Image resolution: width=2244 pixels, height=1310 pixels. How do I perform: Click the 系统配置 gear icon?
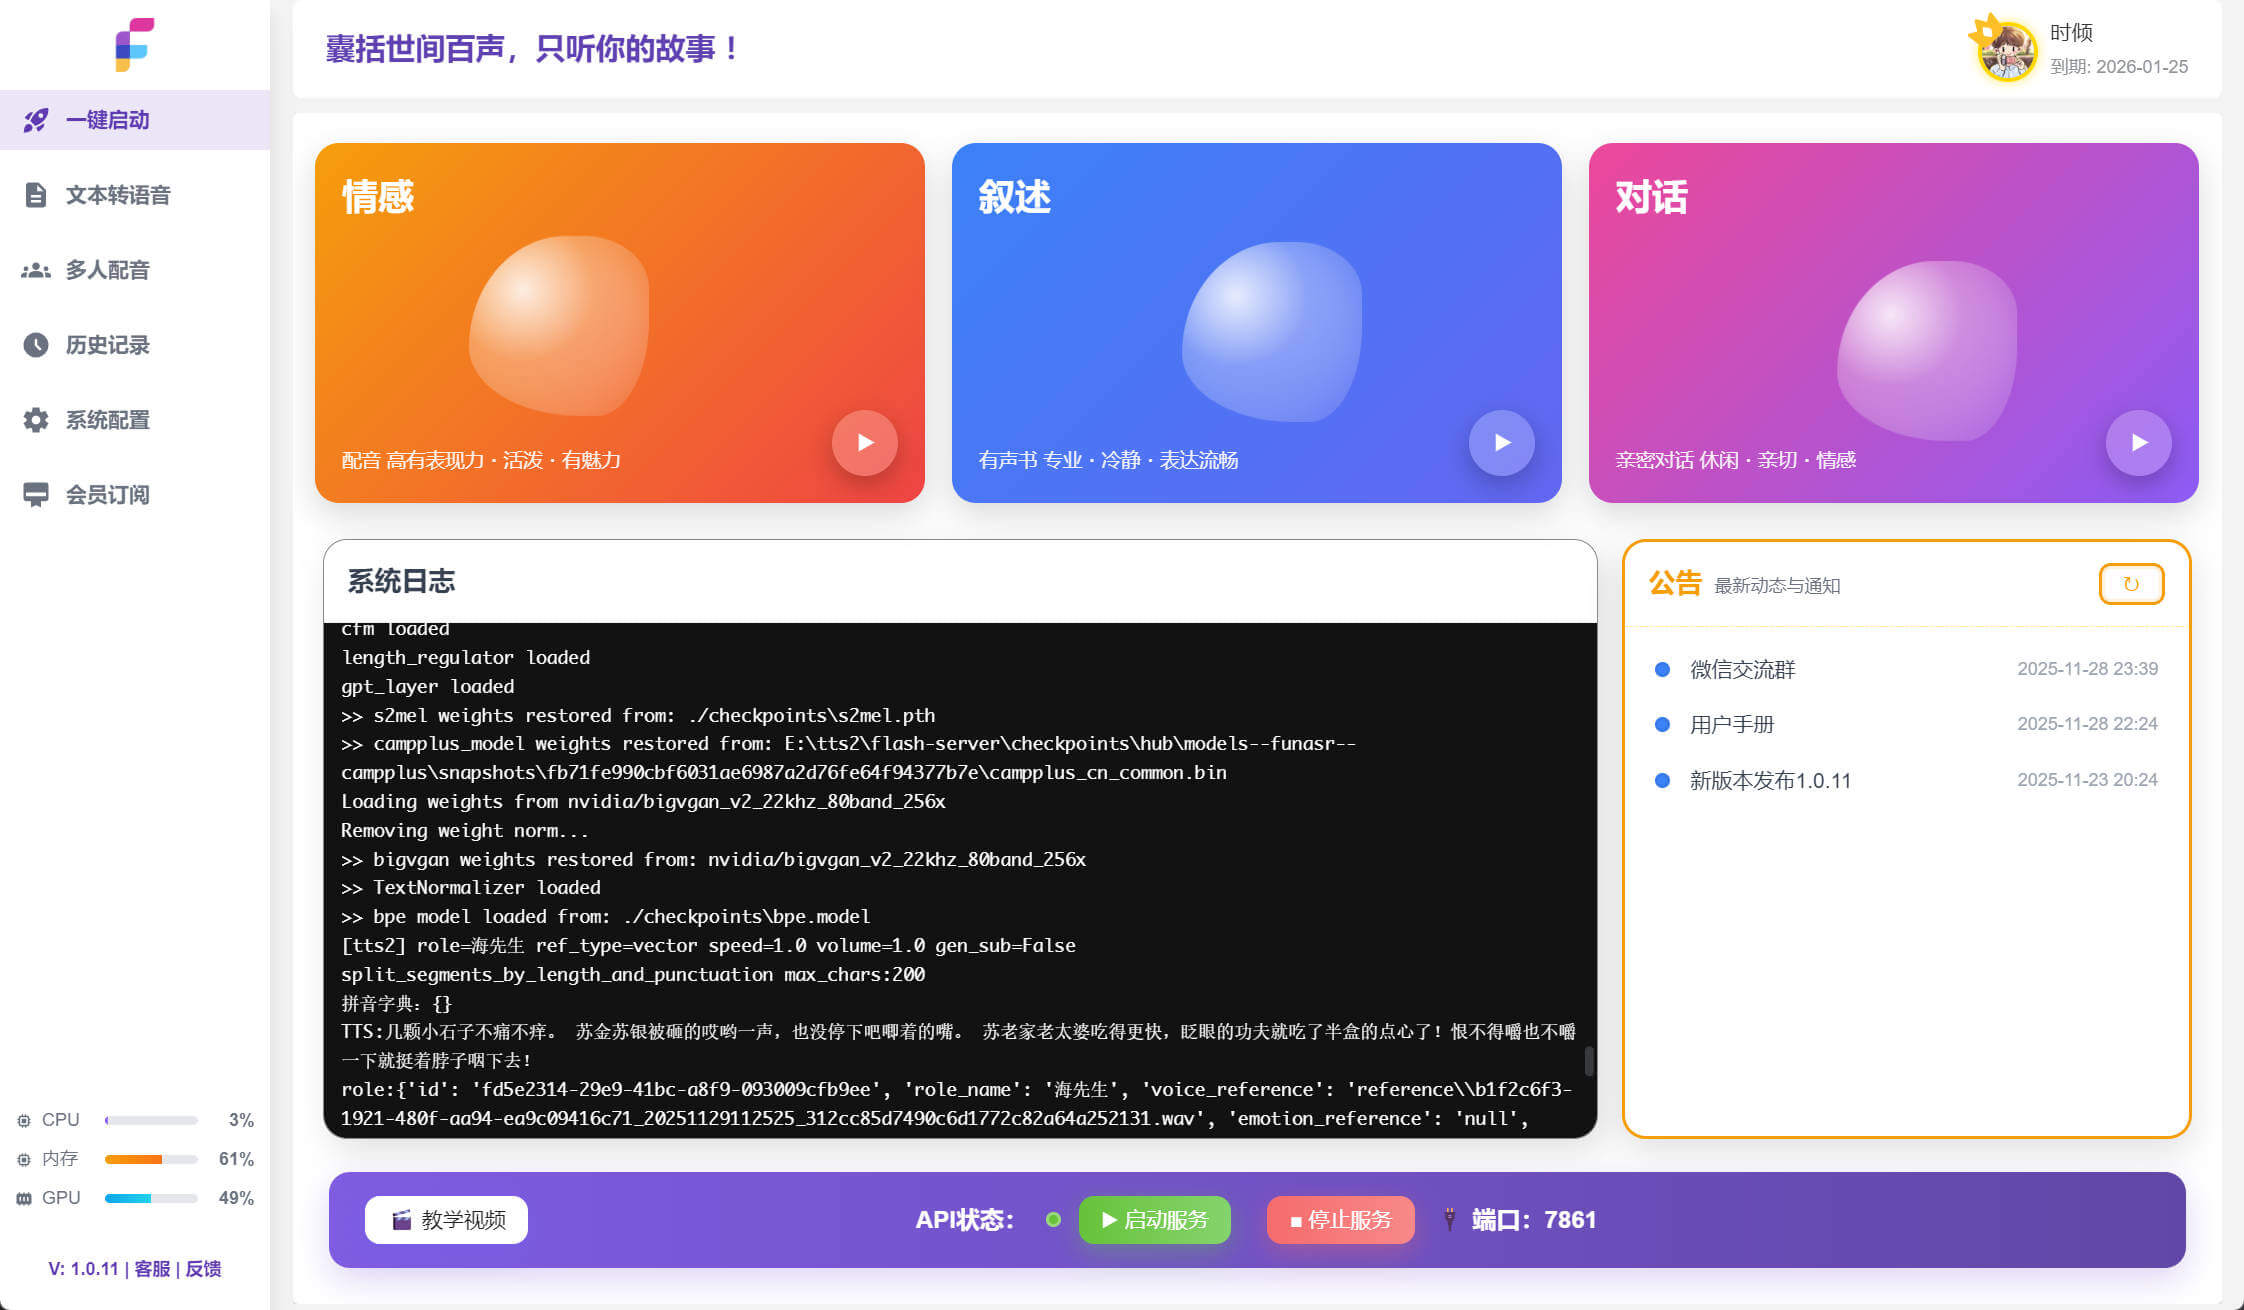(x=36, y=420)
